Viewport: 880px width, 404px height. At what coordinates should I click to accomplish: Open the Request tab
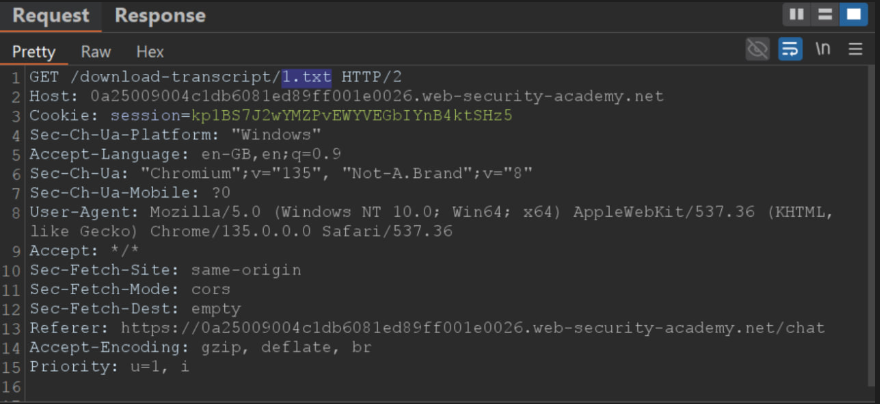click(x=51, y=16)
